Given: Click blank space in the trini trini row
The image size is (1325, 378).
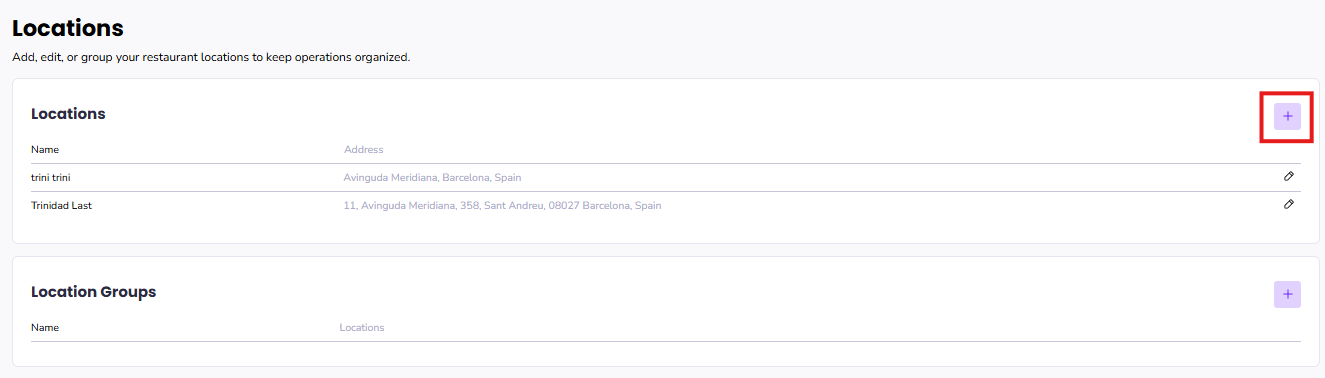Looking at the screenshot, I should coord(900,177).
